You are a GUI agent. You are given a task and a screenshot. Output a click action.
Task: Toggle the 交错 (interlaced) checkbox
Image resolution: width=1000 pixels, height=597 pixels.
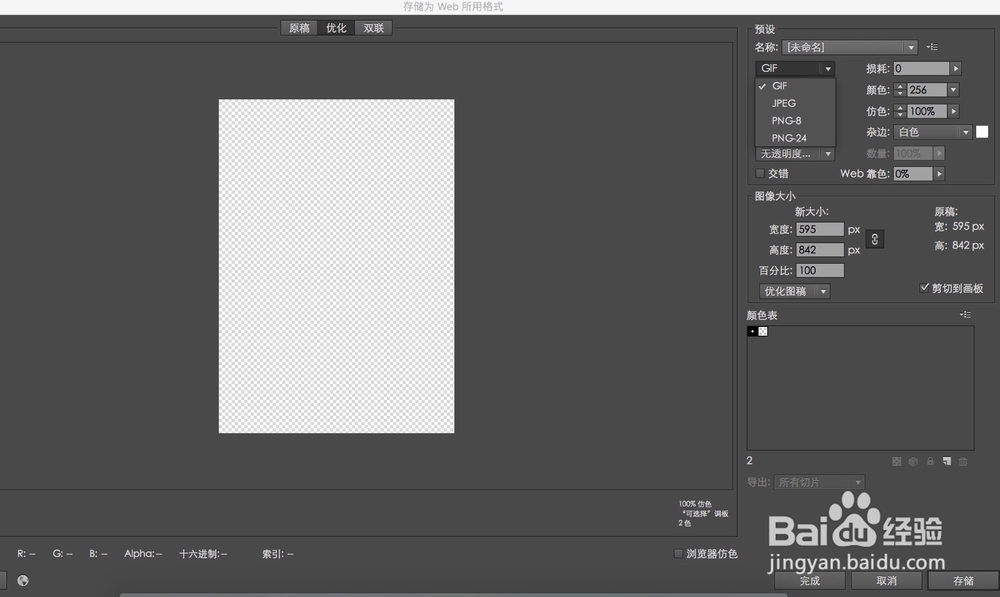[760, 173]
